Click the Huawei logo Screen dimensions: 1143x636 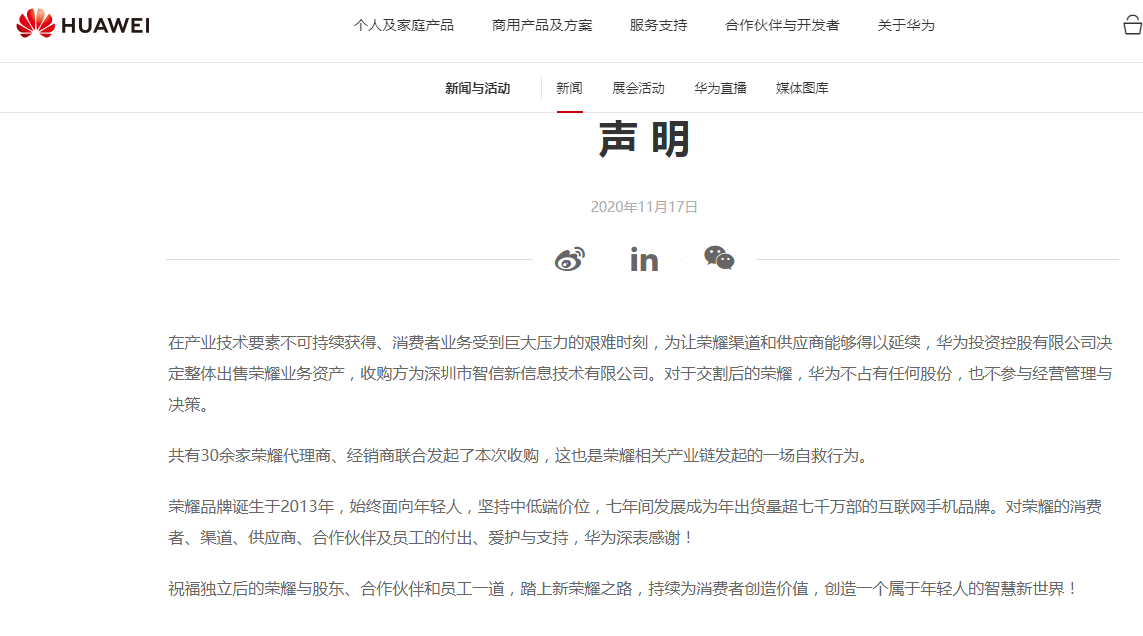(x=83, y=25)
